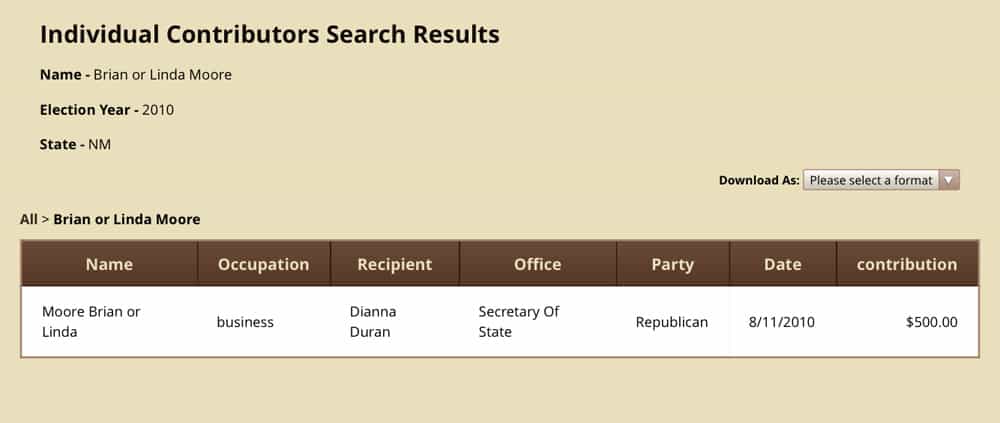Click the business occupation cell
1000x423 pixels.
point(245,322)
